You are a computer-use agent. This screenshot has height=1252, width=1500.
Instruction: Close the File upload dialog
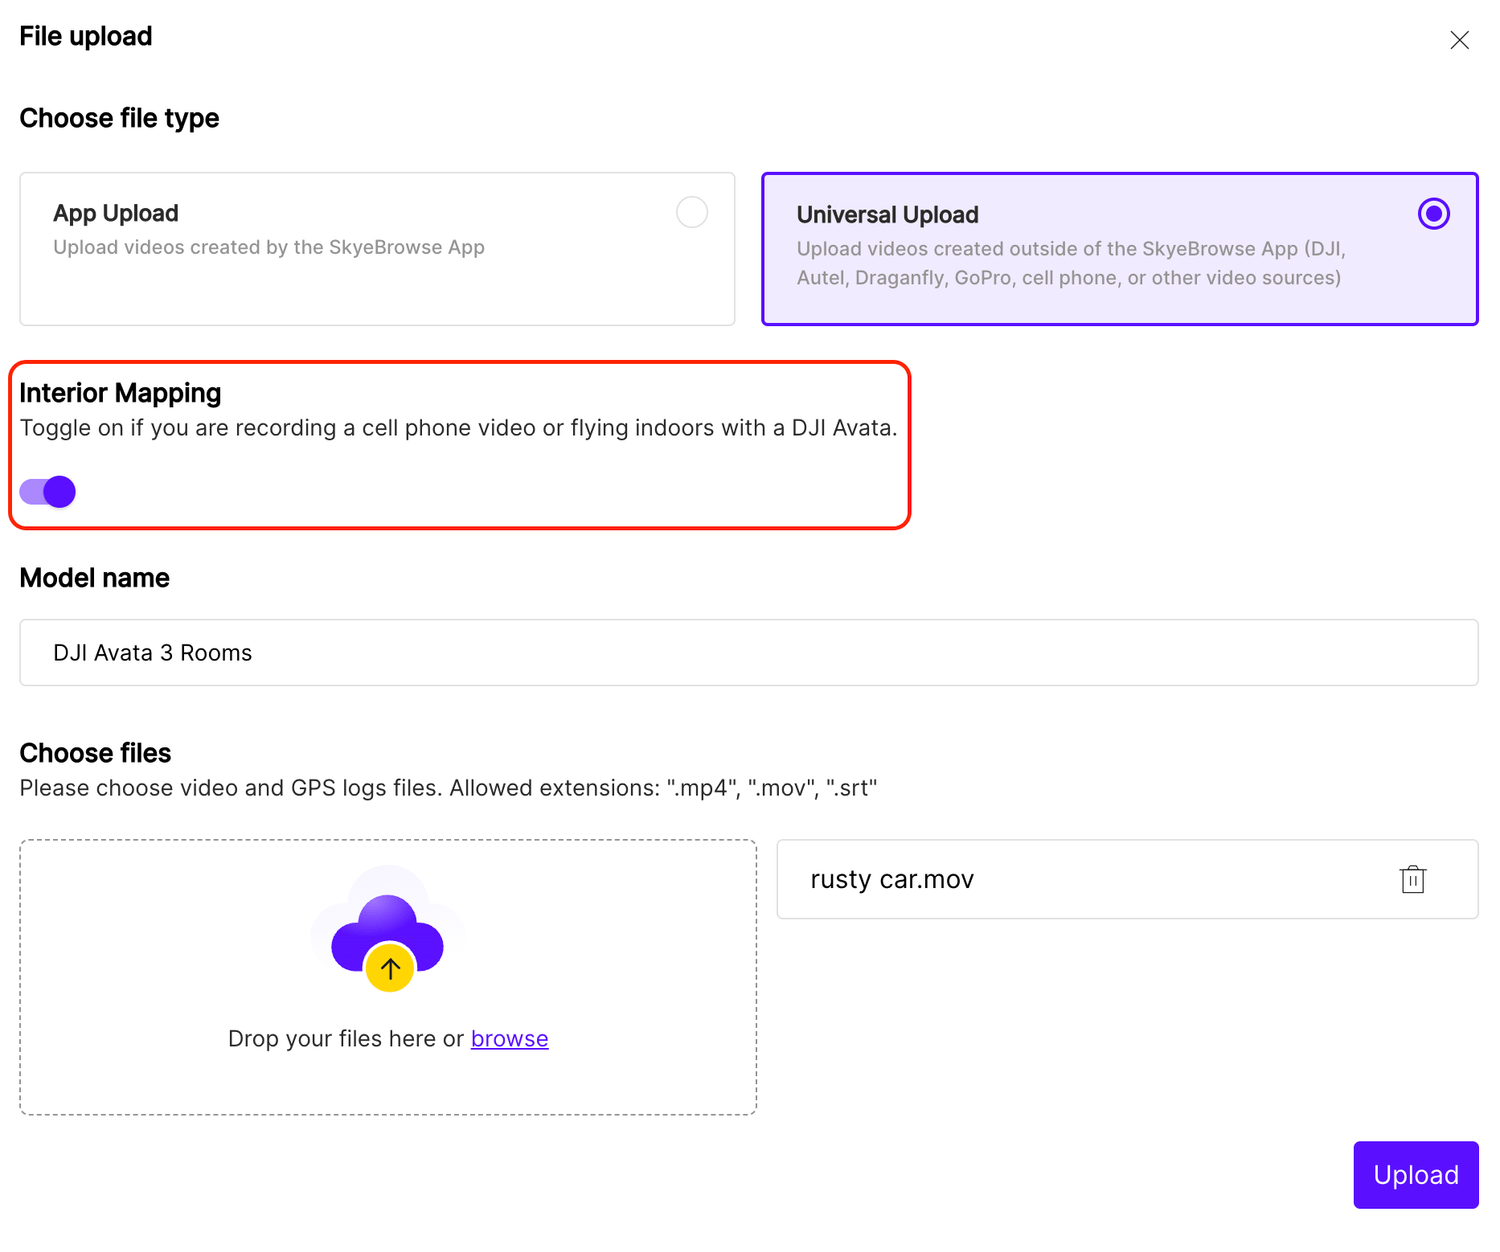[1459, 40]
